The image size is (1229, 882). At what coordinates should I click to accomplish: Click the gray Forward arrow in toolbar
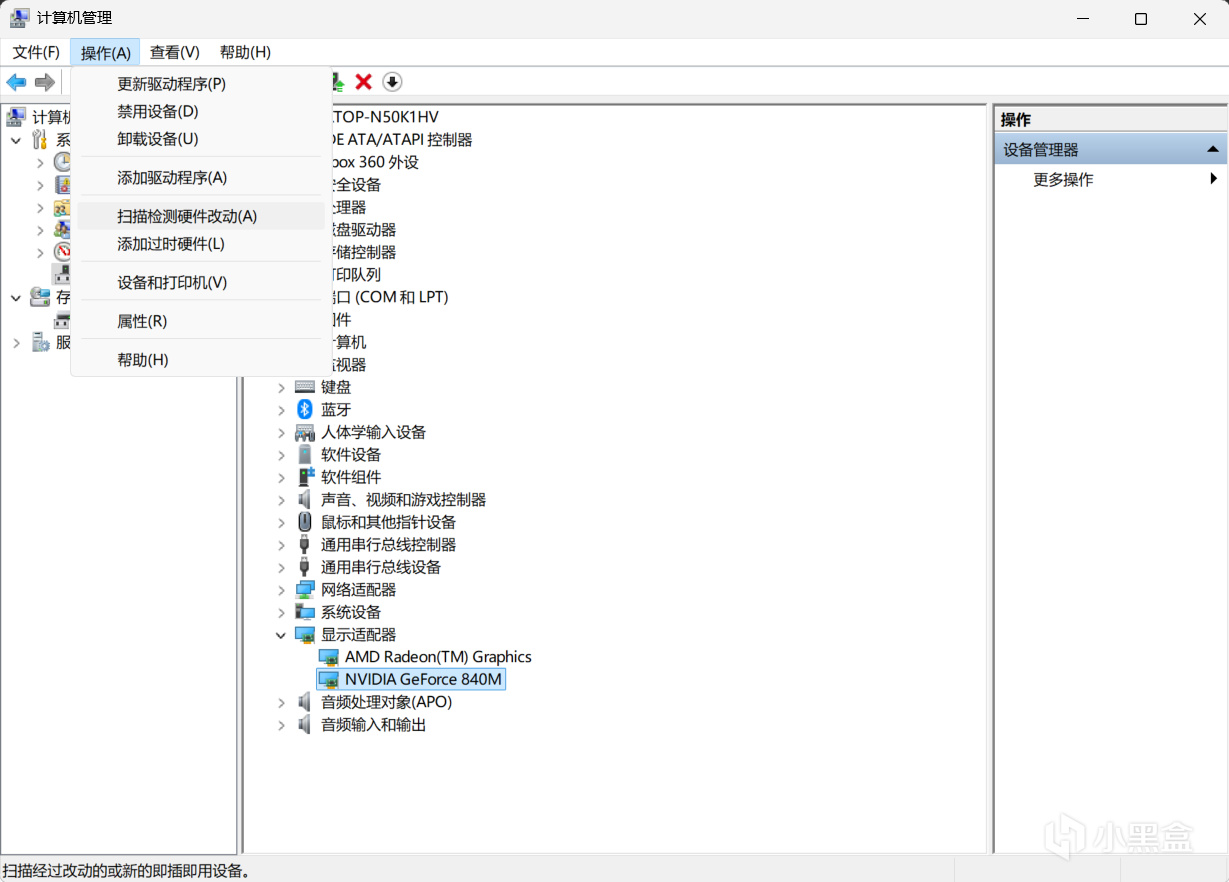tap(44, 82)
